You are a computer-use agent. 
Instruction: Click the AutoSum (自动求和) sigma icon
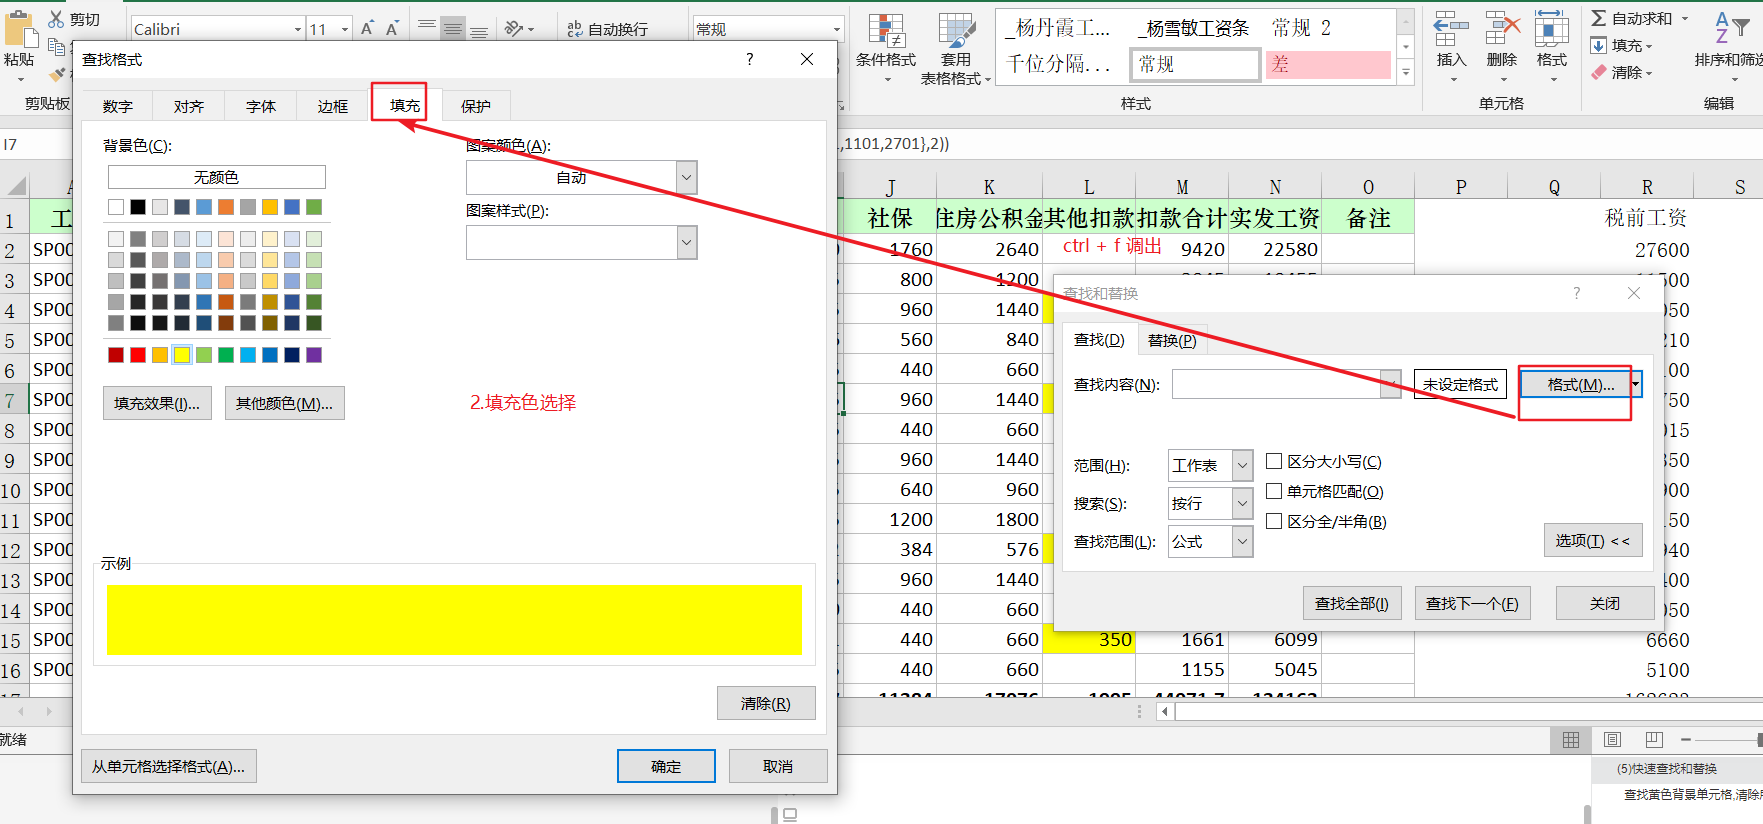[x=1599, y=18]
